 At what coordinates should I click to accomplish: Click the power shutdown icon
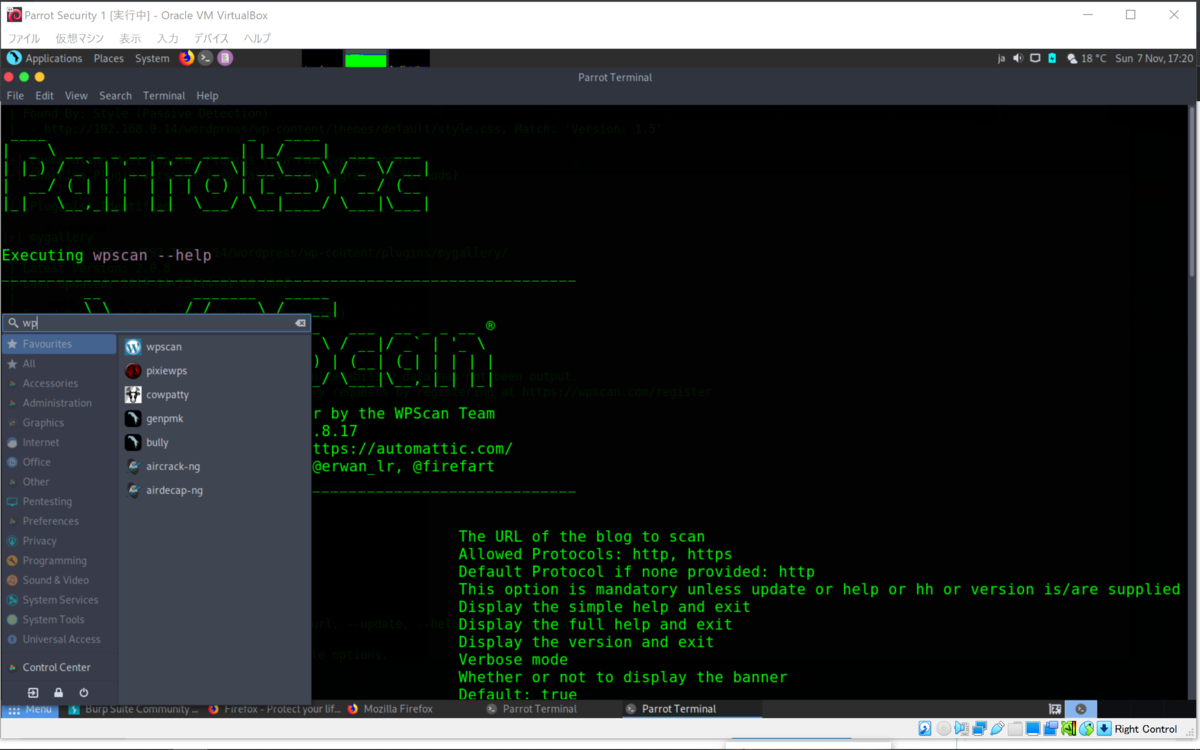(84, 693)
